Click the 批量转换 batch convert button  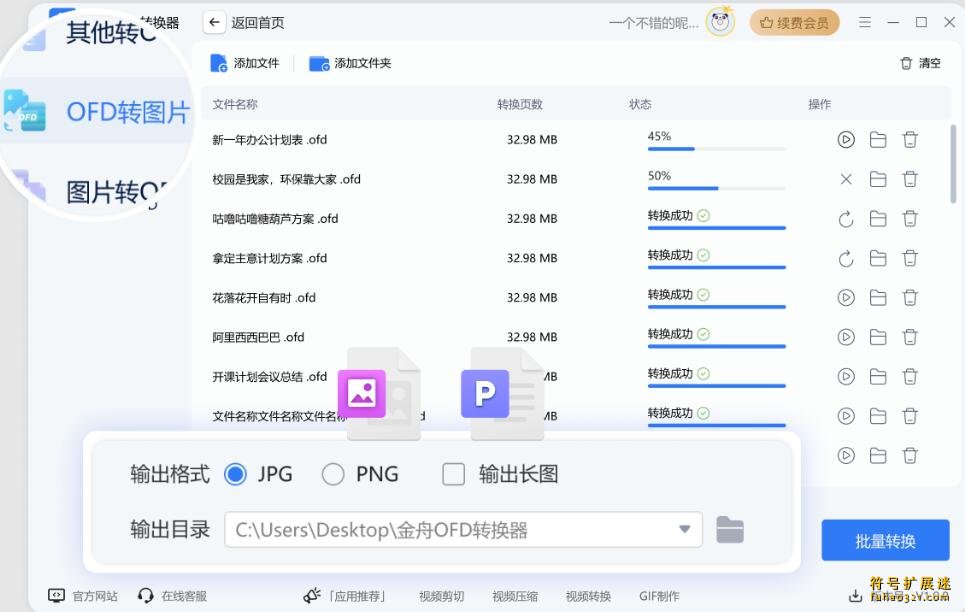click(885, 539)
